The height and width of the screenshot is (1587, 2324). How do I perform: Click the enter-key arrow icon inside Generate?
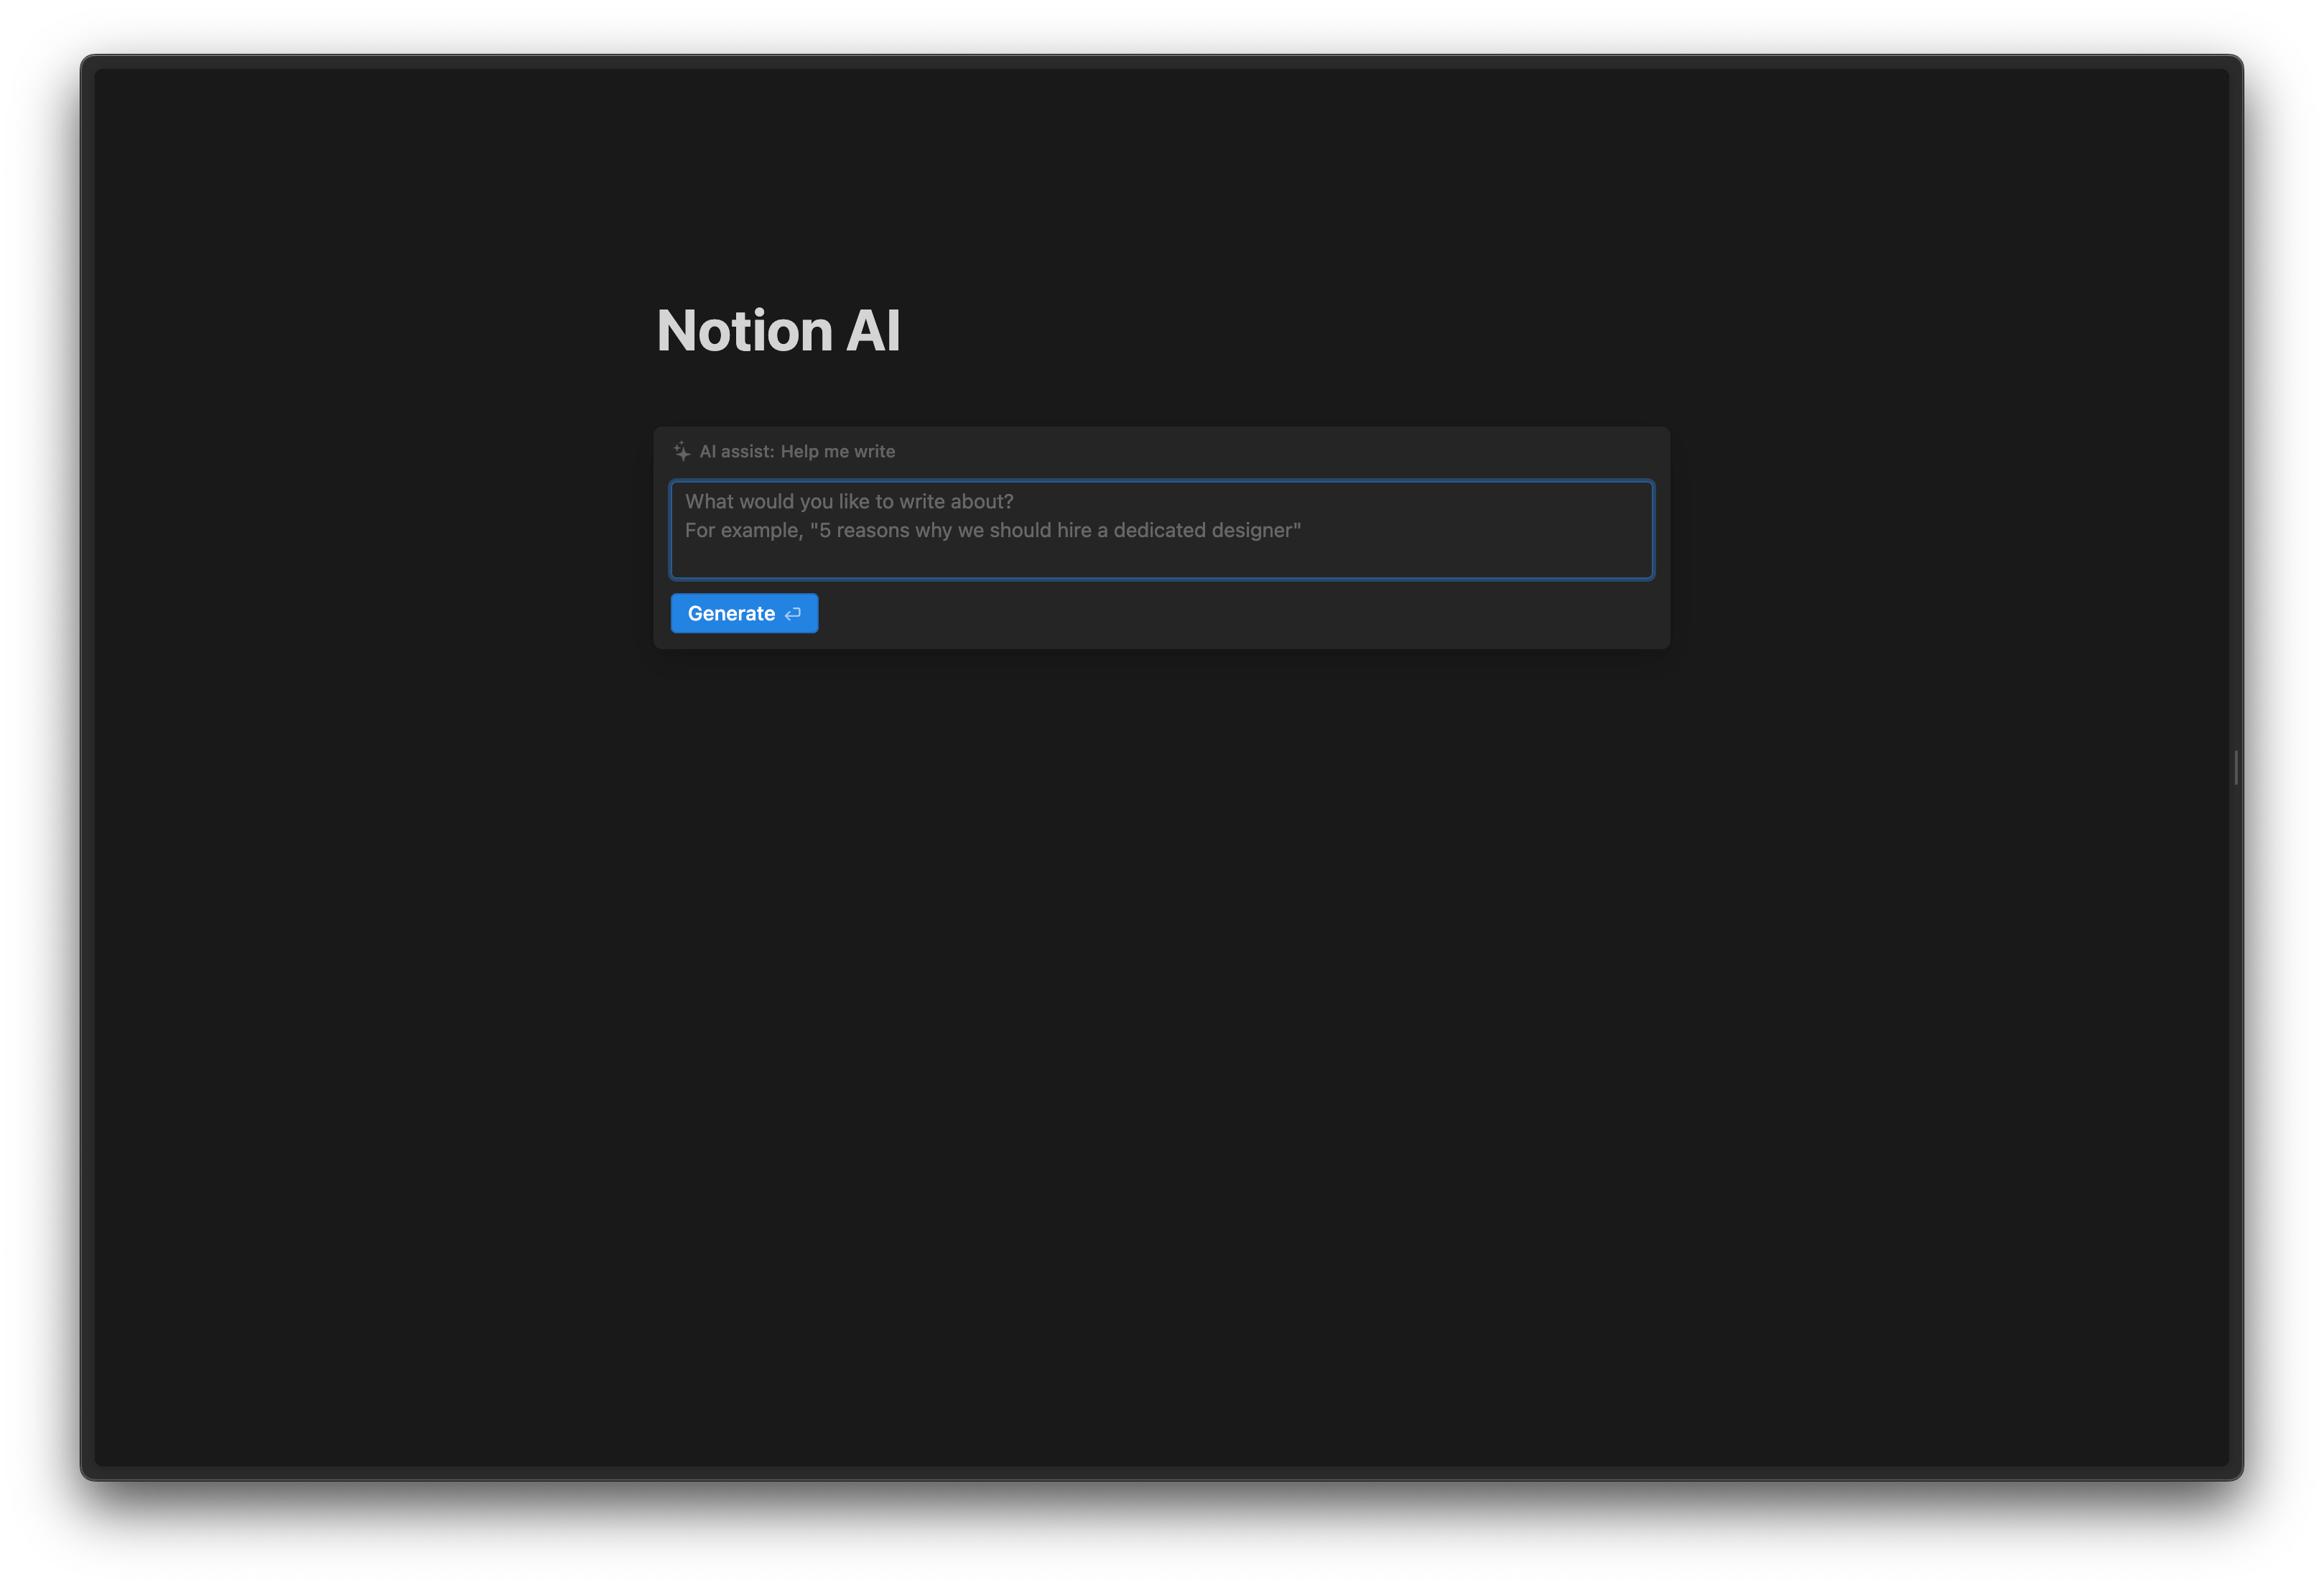click(x=793, y=614)
